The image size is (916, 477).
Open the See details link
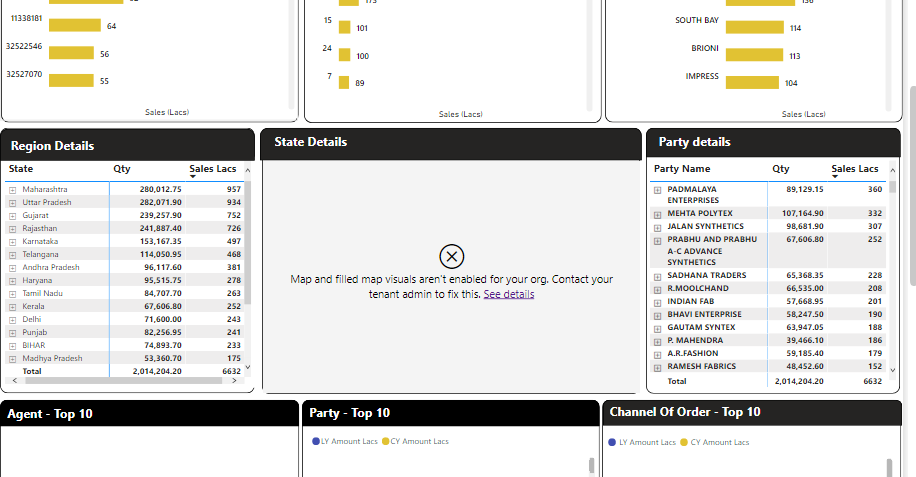point(509,294)
